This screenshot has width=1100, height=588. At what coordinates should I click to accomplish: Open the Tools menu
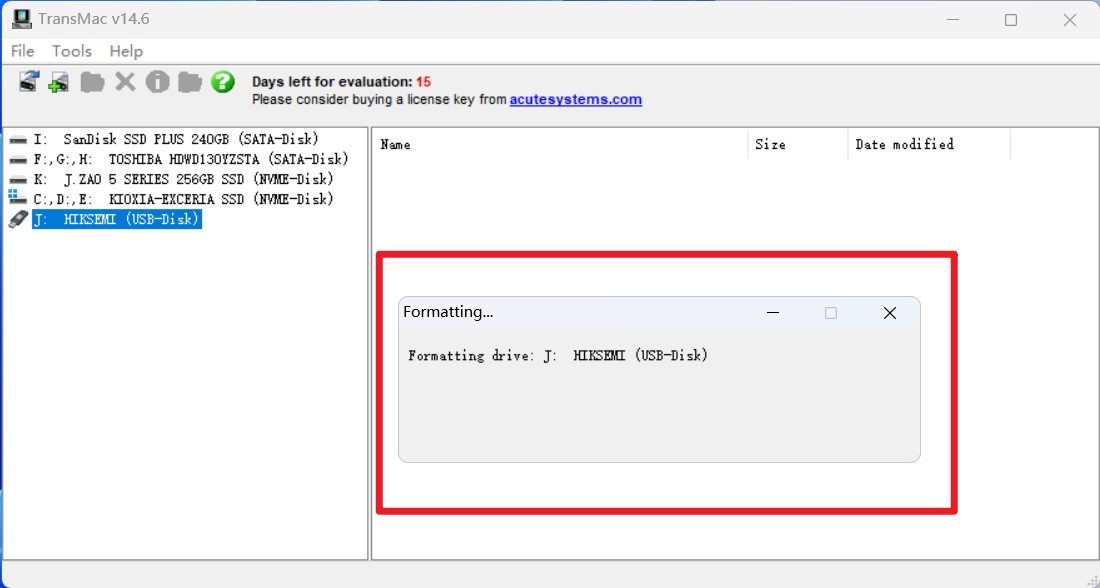point(72,51)
